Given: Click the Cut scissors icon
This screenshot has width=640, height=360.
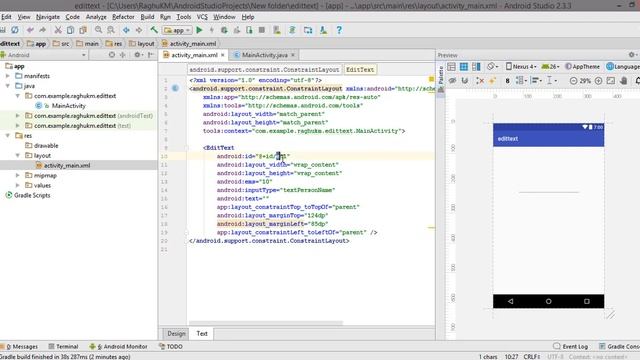Looking at the screenshot, I should tap(58, 30).
